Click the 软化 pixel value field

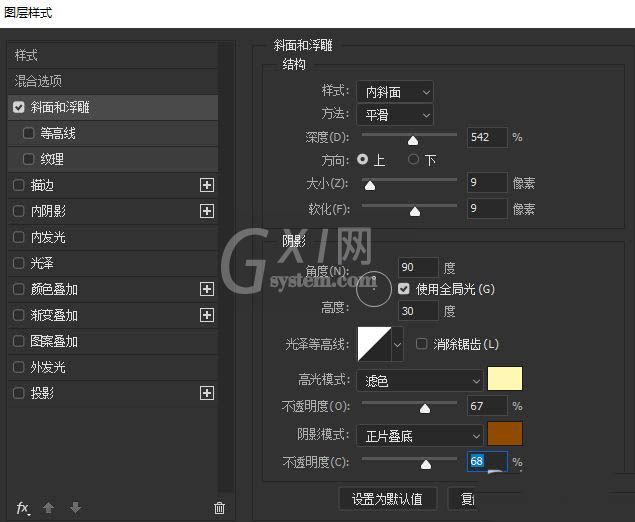(x=487, y=209)
